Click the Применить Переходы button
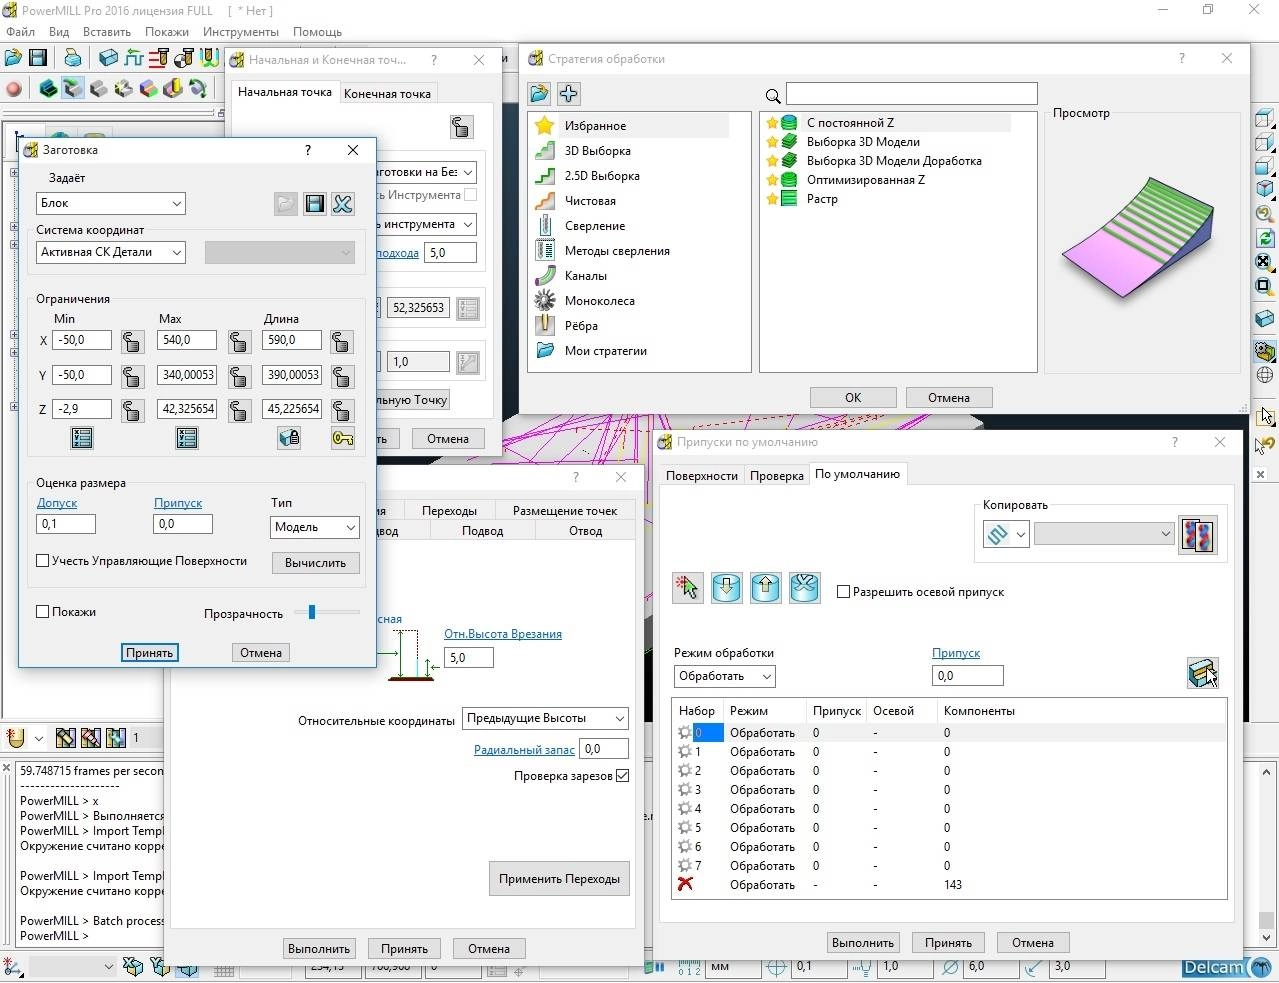 [x=559, y=879]
